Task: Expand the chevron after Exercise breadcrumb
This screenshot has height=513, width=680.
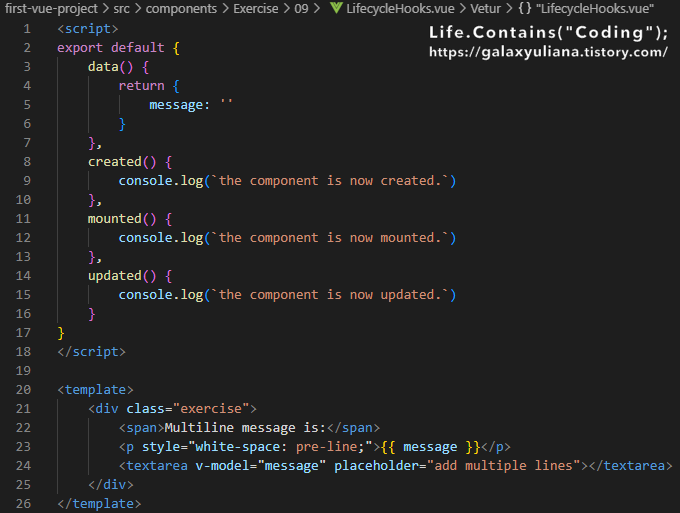Action: (287, 9)
